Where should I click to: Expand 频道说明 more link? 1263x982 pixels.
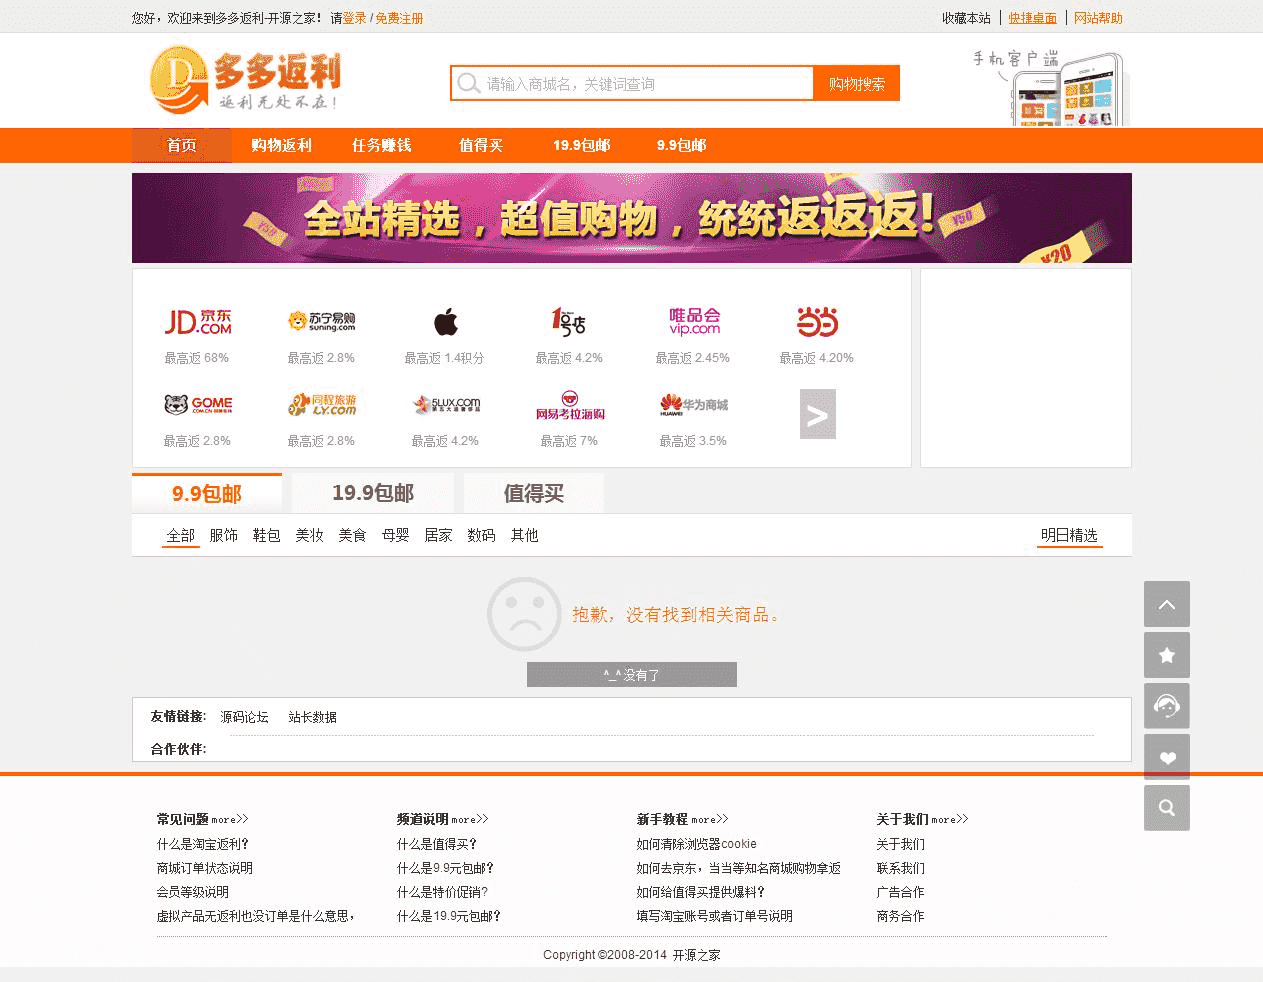pos(470,819)
